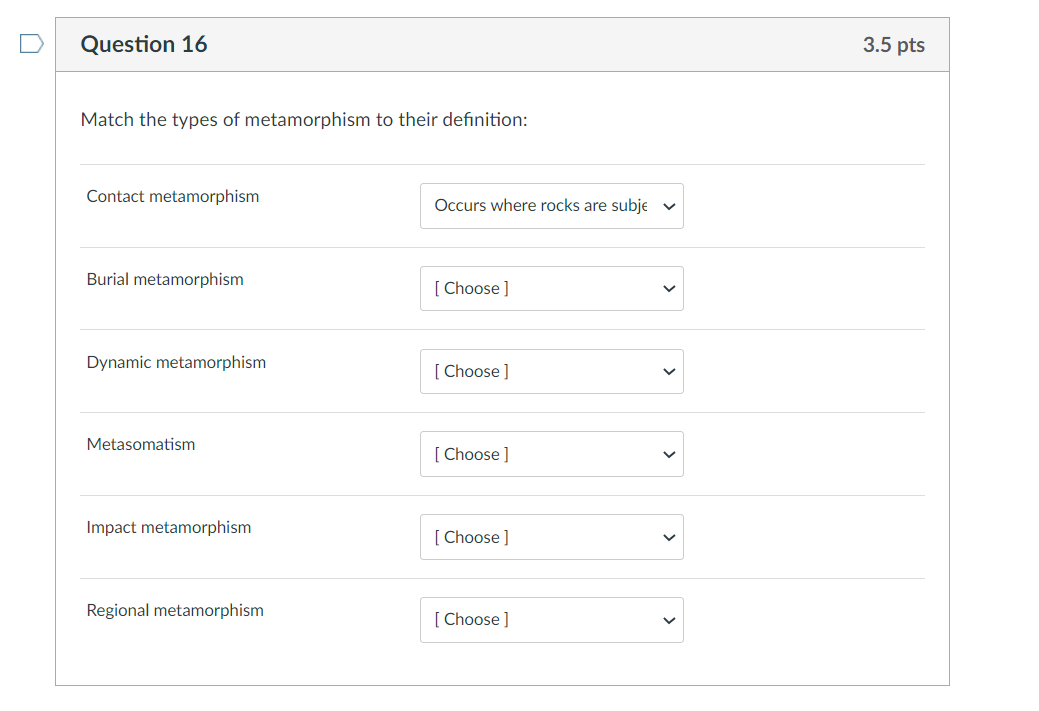Click the chevron arrow beside Metasomatism
The height and width of the screenshot is (711, 1039).
[x=669, y=455]
